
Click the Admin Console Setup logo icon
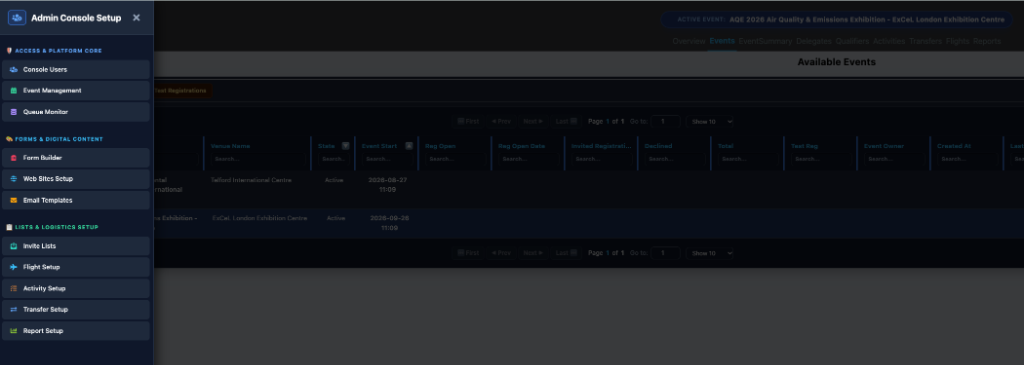tap(17, 18)
